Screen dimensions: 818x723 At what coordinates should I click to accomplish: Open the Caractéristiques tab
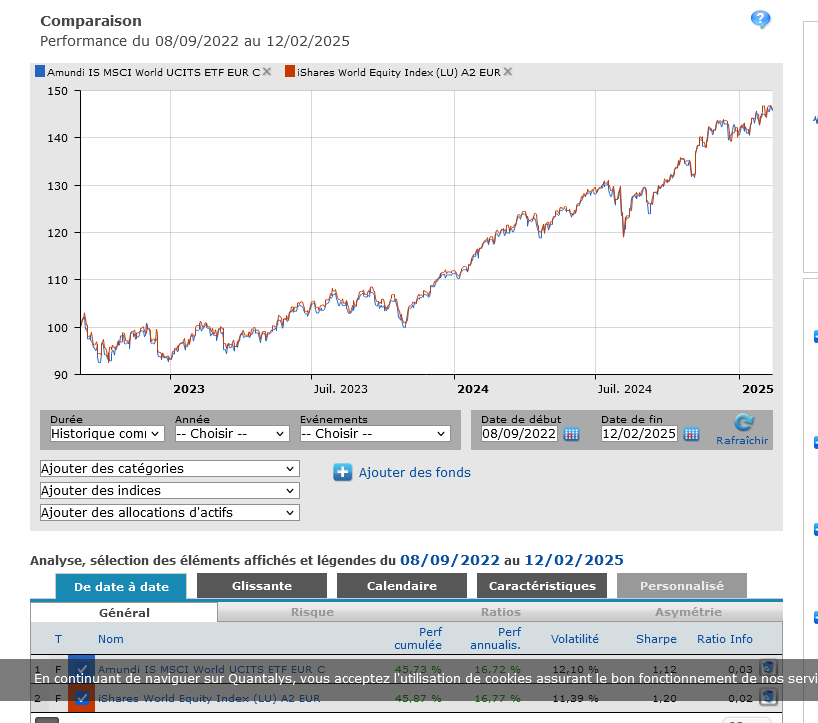pyautogui.click(x=542, y=586)
